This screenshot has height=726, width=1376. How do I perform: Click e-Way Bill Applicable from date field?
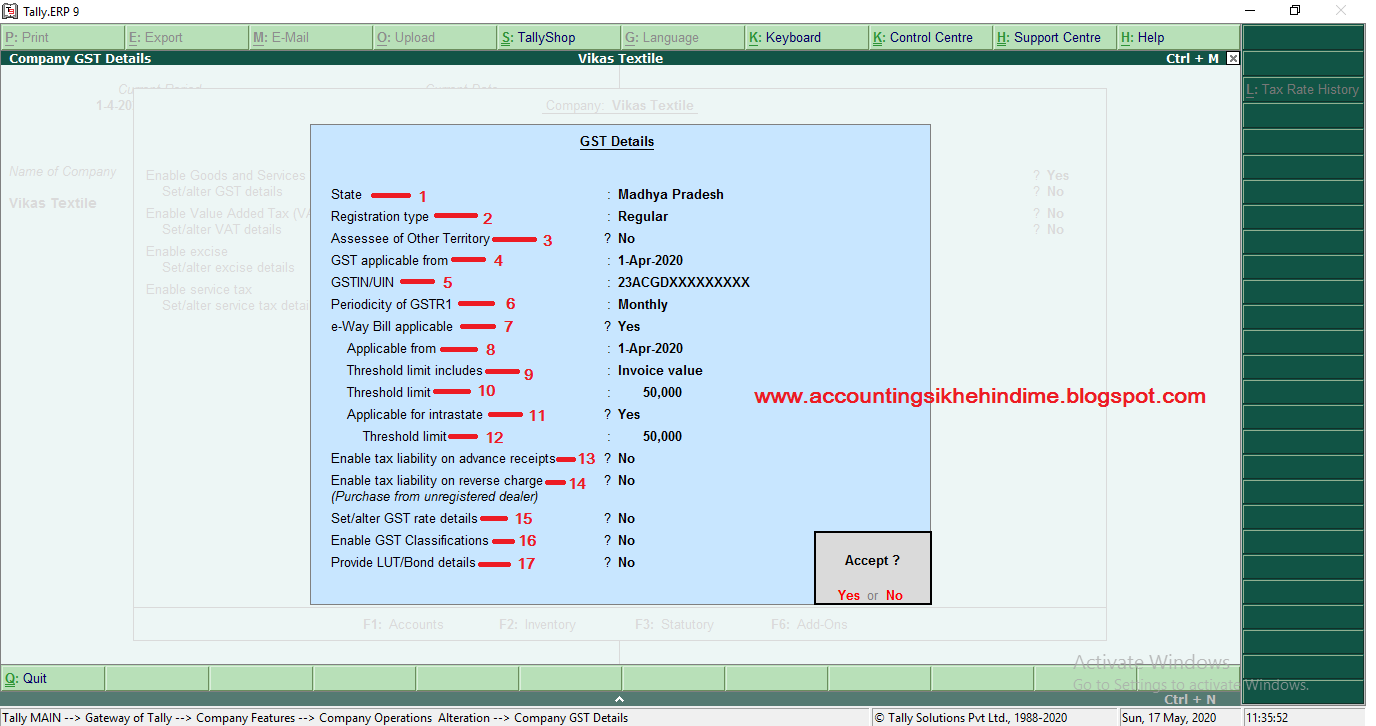tap(650, 348)
